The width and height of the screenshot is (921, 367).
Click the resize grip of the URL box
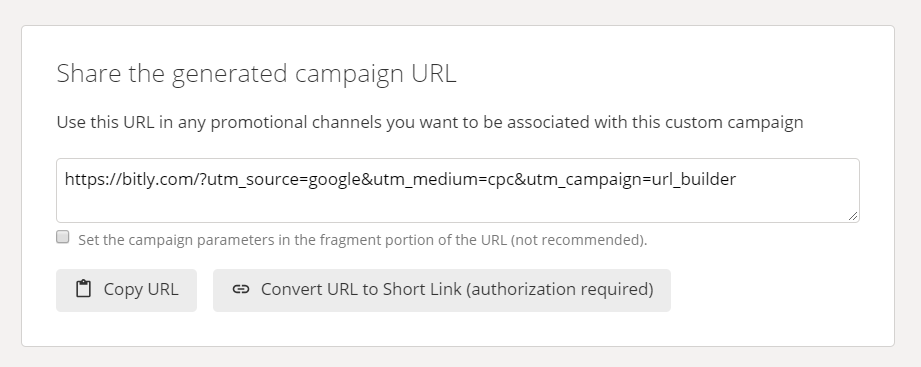[853, 216]
